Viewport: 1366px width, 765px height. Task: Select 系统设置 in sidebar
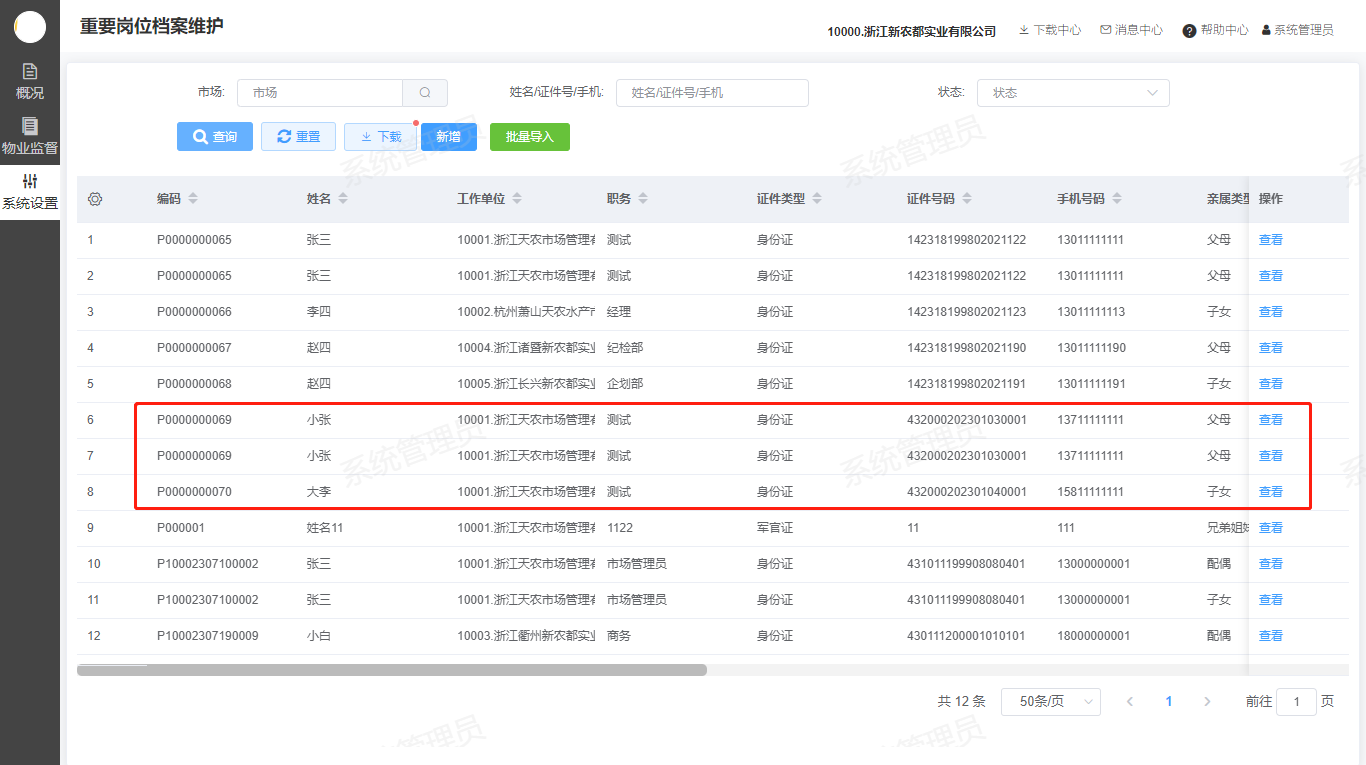point(30,191)
